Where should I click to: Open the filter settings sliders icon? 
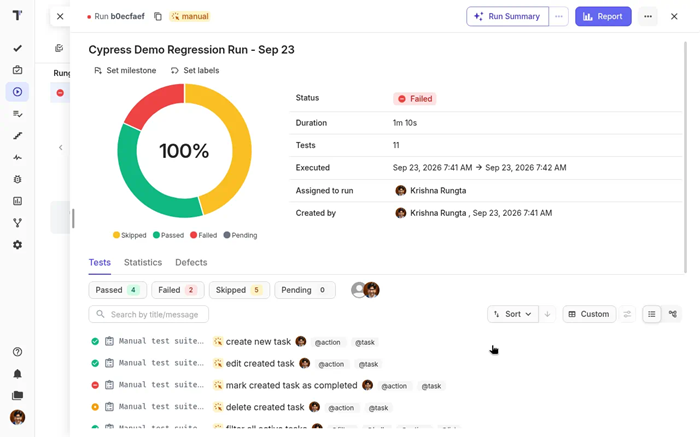627,314
